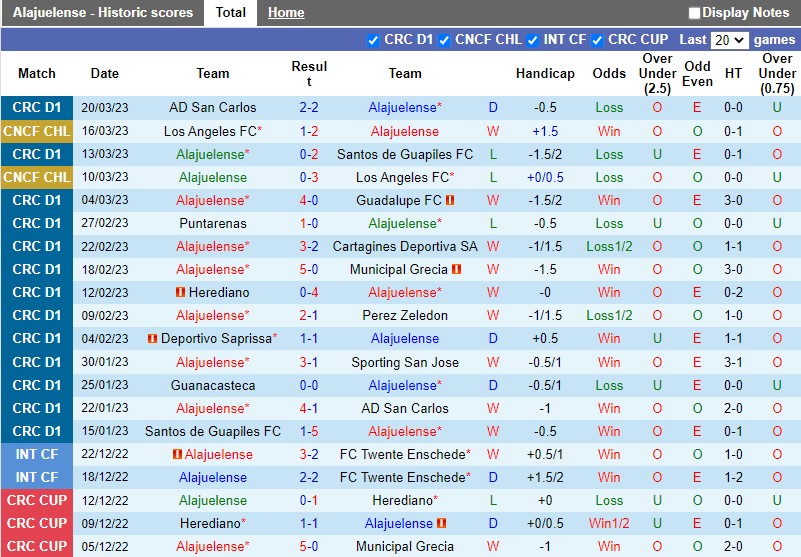Click the red card icon next to Municipal Grecia 18/02/23

point(457,269)
